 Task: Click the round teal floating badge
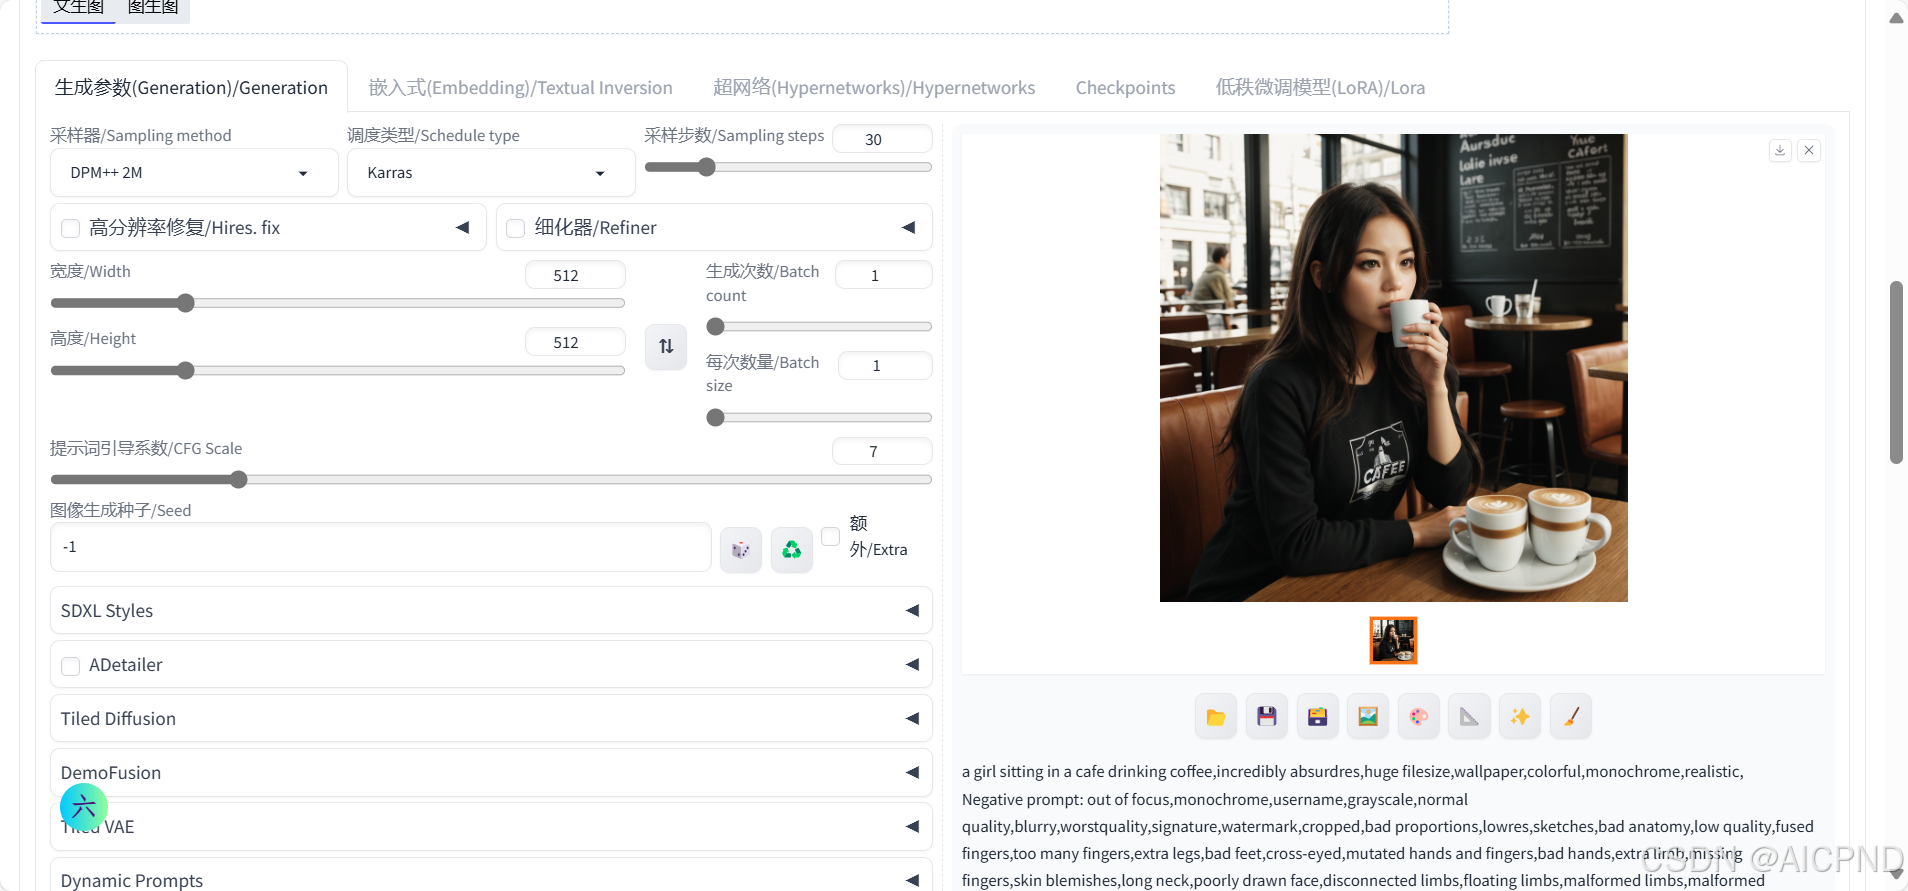tap(84, 806)
